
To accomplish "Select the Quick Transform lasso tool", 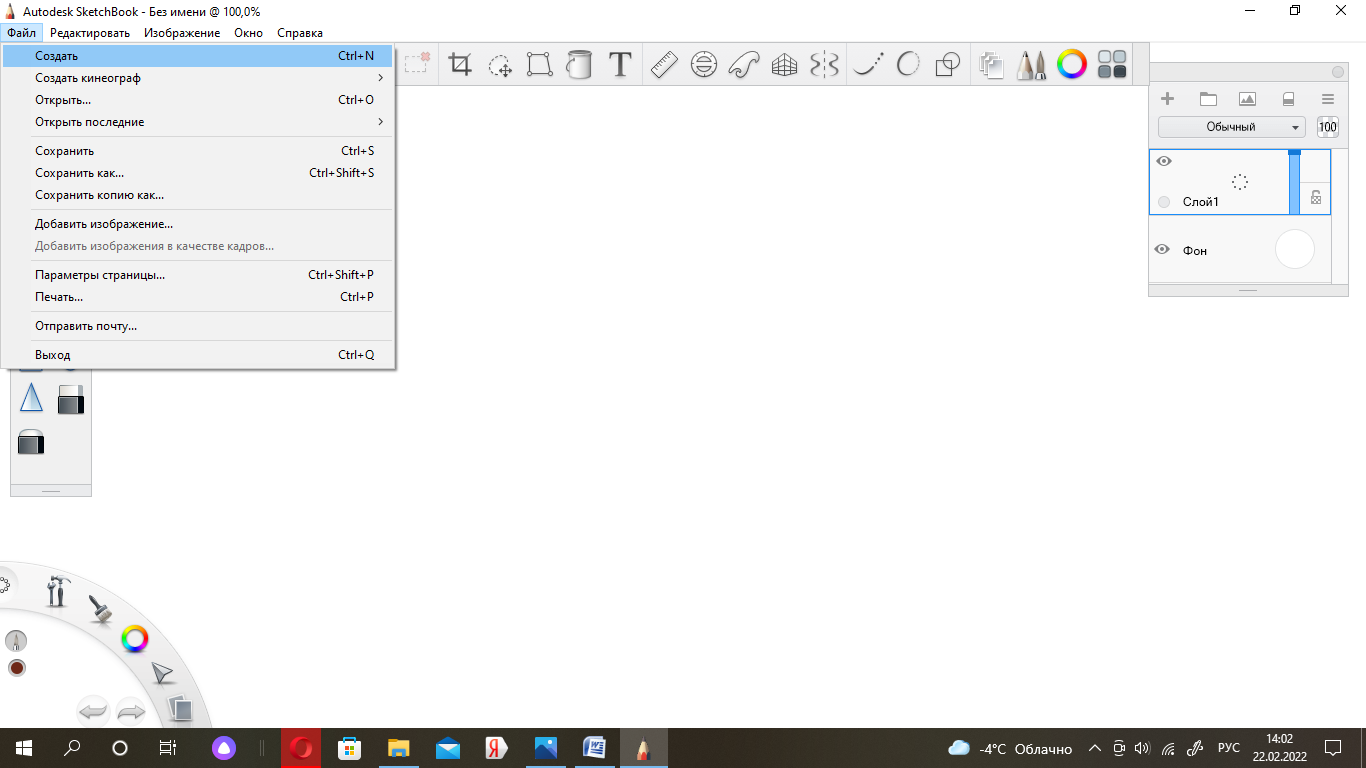I will [x=500, y=65].
